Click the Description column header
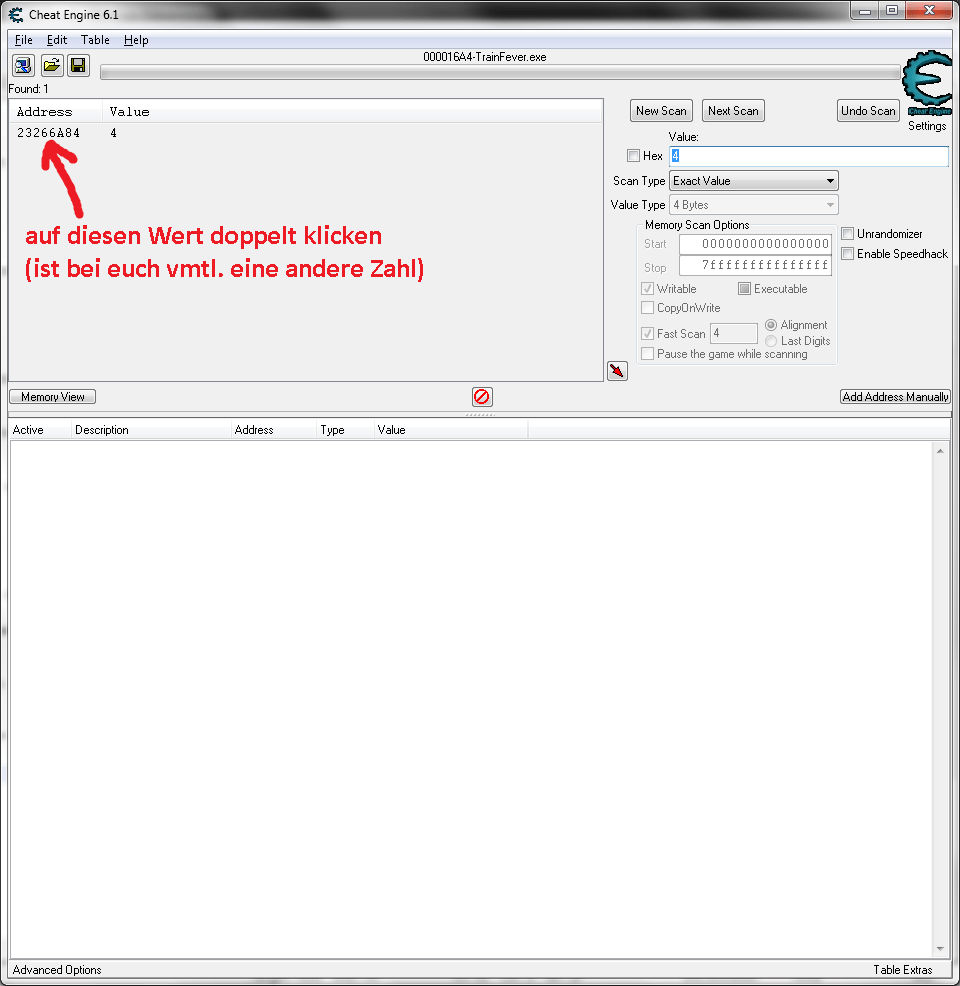 pos(151,430)
